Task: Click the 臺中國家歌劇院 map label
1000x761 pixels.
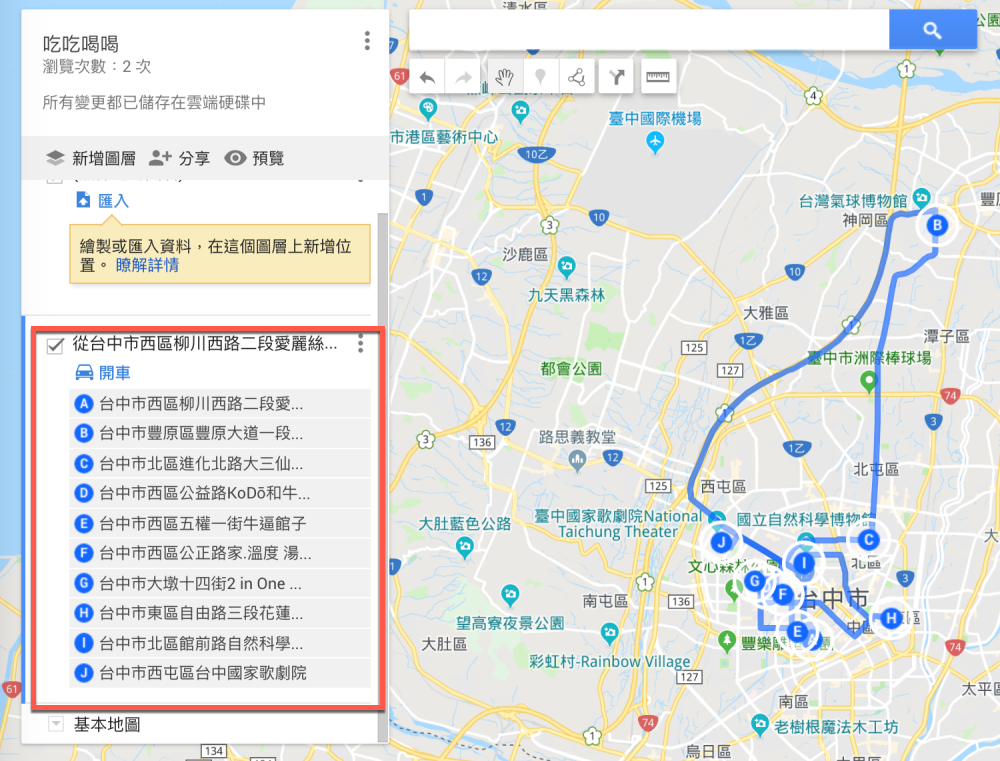Action: point(618,524)
